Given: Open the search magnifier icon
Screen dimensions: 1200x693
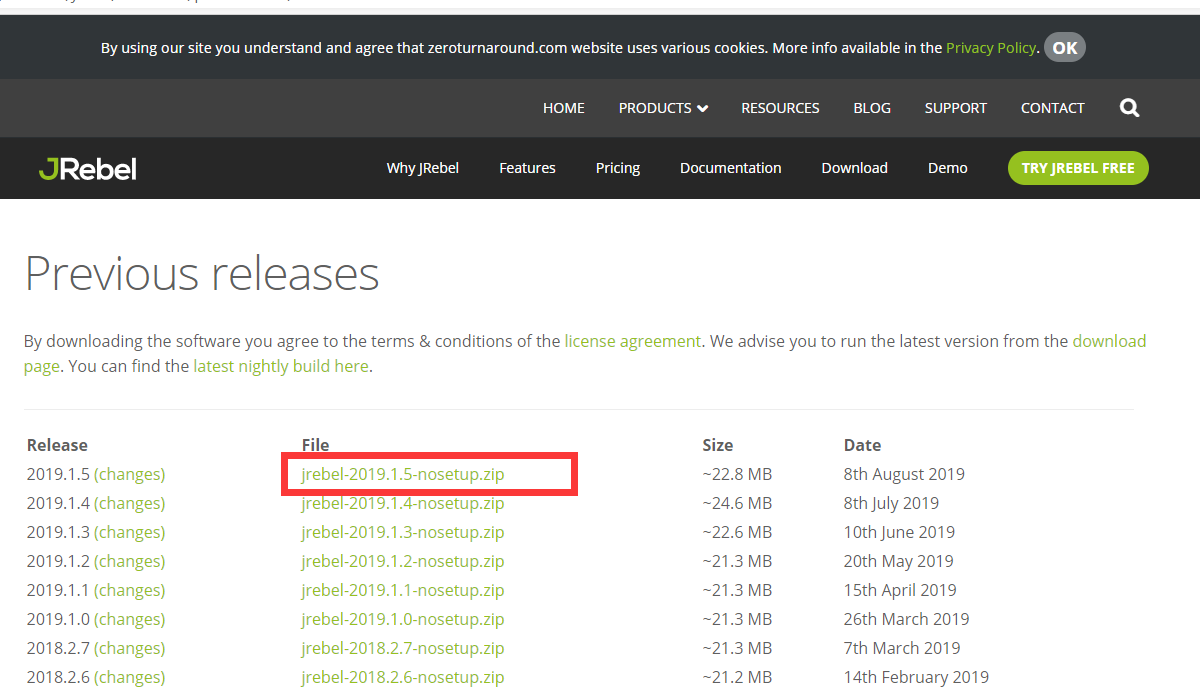Looking at the screenshot, I should point(1130,108).
